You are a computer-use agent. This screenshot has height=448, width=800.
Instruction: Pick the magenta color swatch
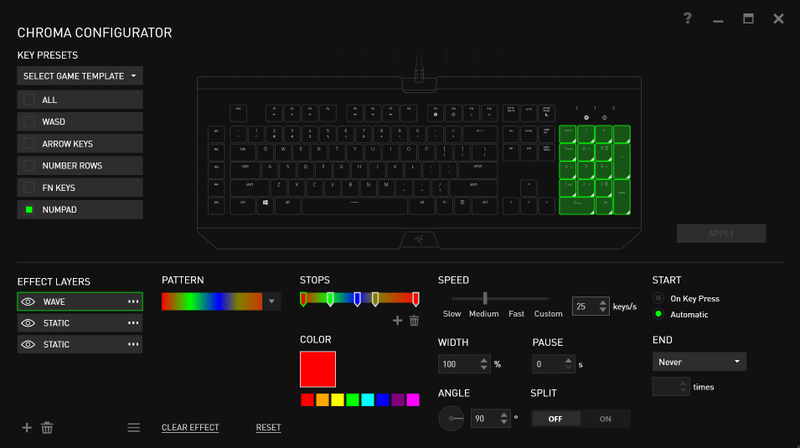click(x=413, y=400)
